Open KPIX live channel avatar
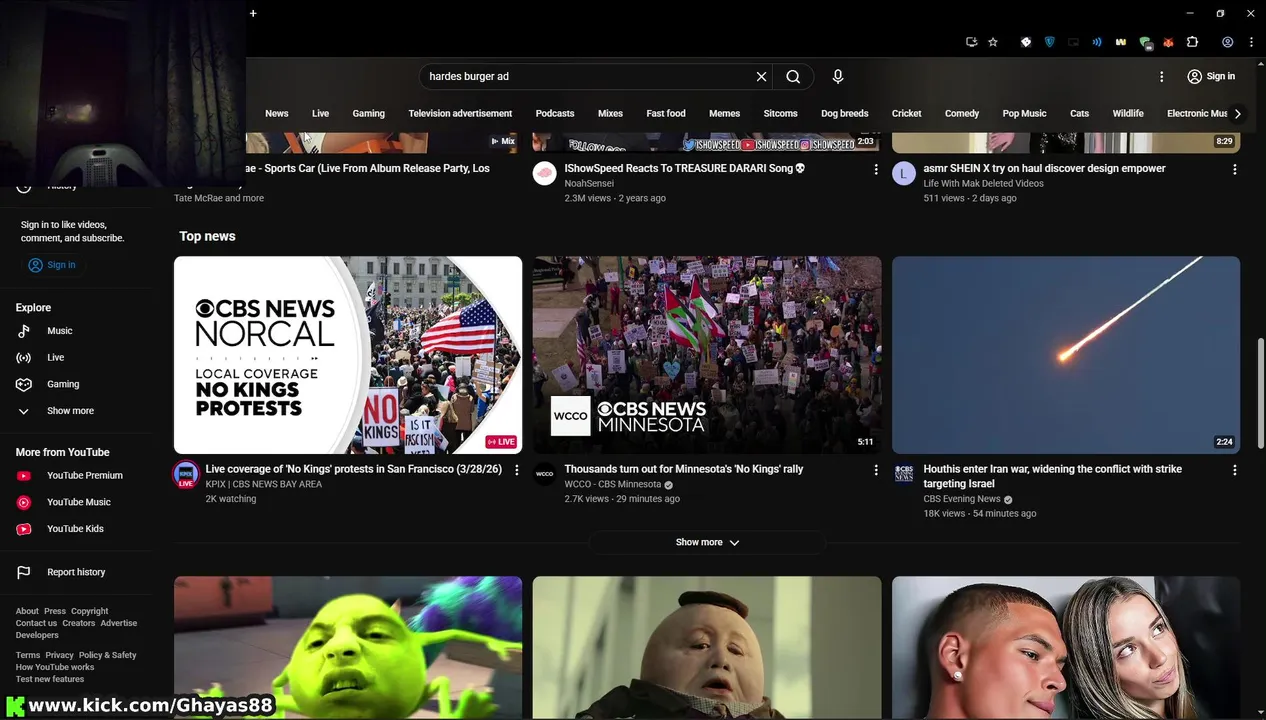1266x720 pixels. tap(186, 474)
